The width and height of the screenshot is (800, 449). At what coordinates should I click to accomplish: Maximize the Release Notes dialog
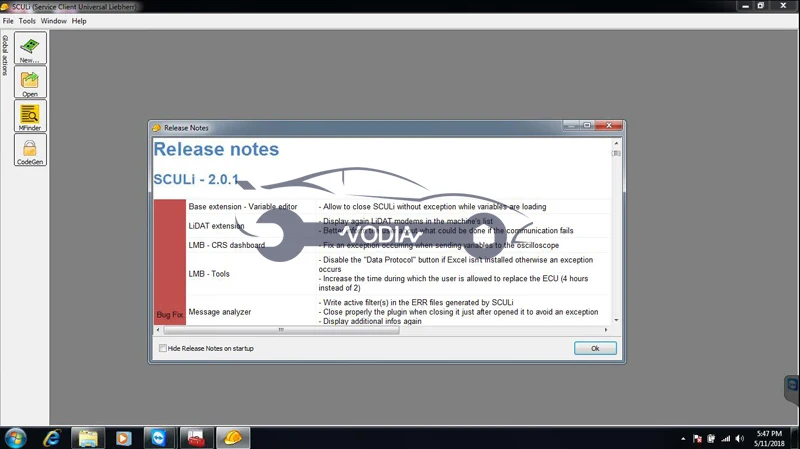pyautogui.click(x=587, y=126)
